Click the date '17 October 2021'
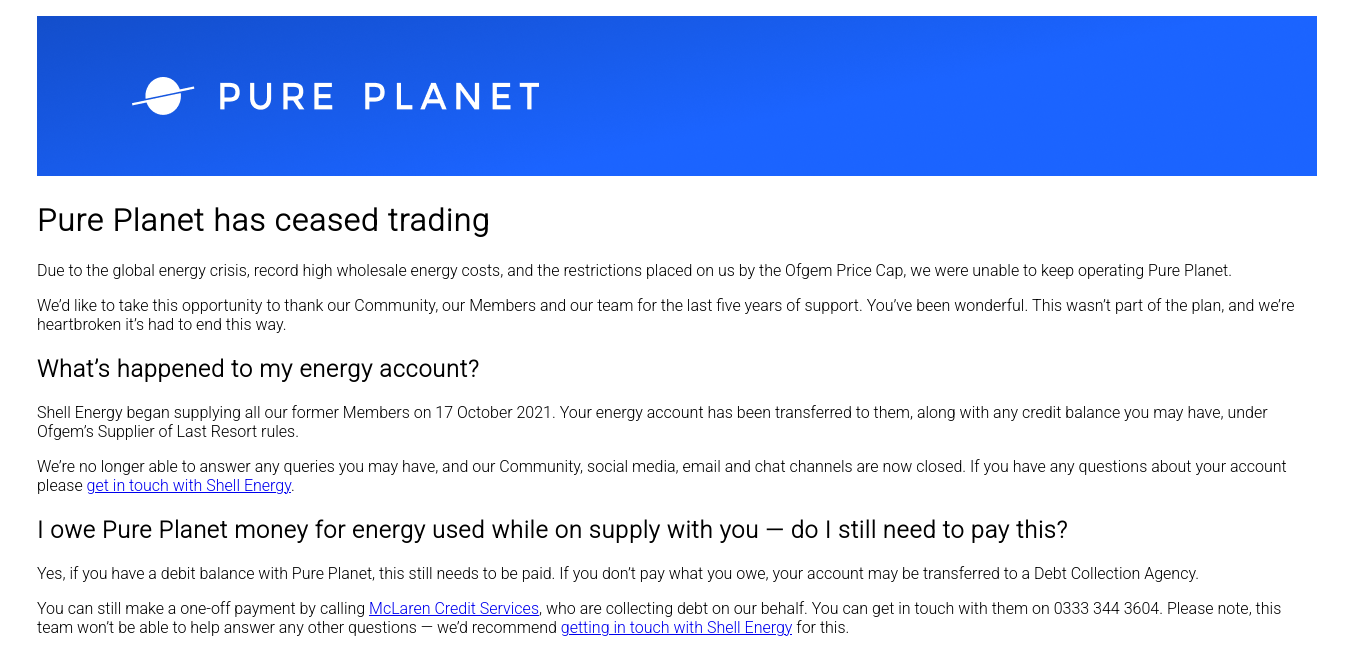The height and width of the screenshot is (651, 1366). (x=494, y=413)
